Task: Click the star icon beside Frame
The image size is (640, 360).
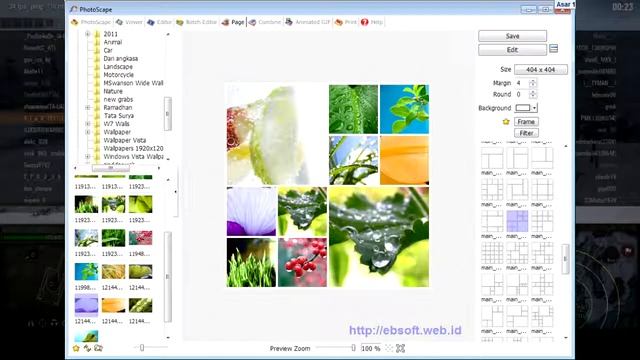Action: click(x=506, y=122)
